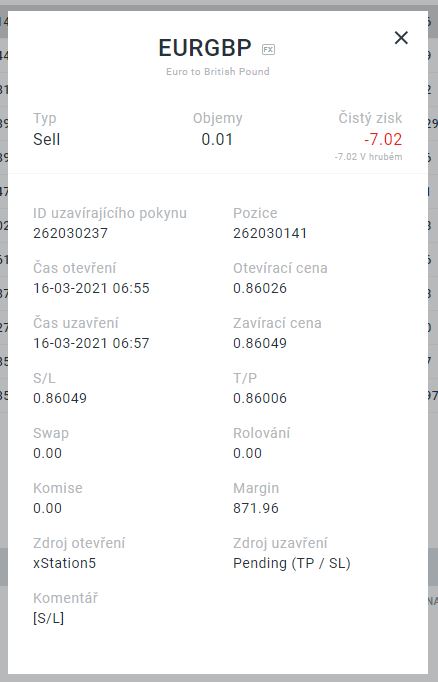This screenshot has height=682, width=438.
Task: Click the closing order ID 262030237
Action: click(70, 233)
